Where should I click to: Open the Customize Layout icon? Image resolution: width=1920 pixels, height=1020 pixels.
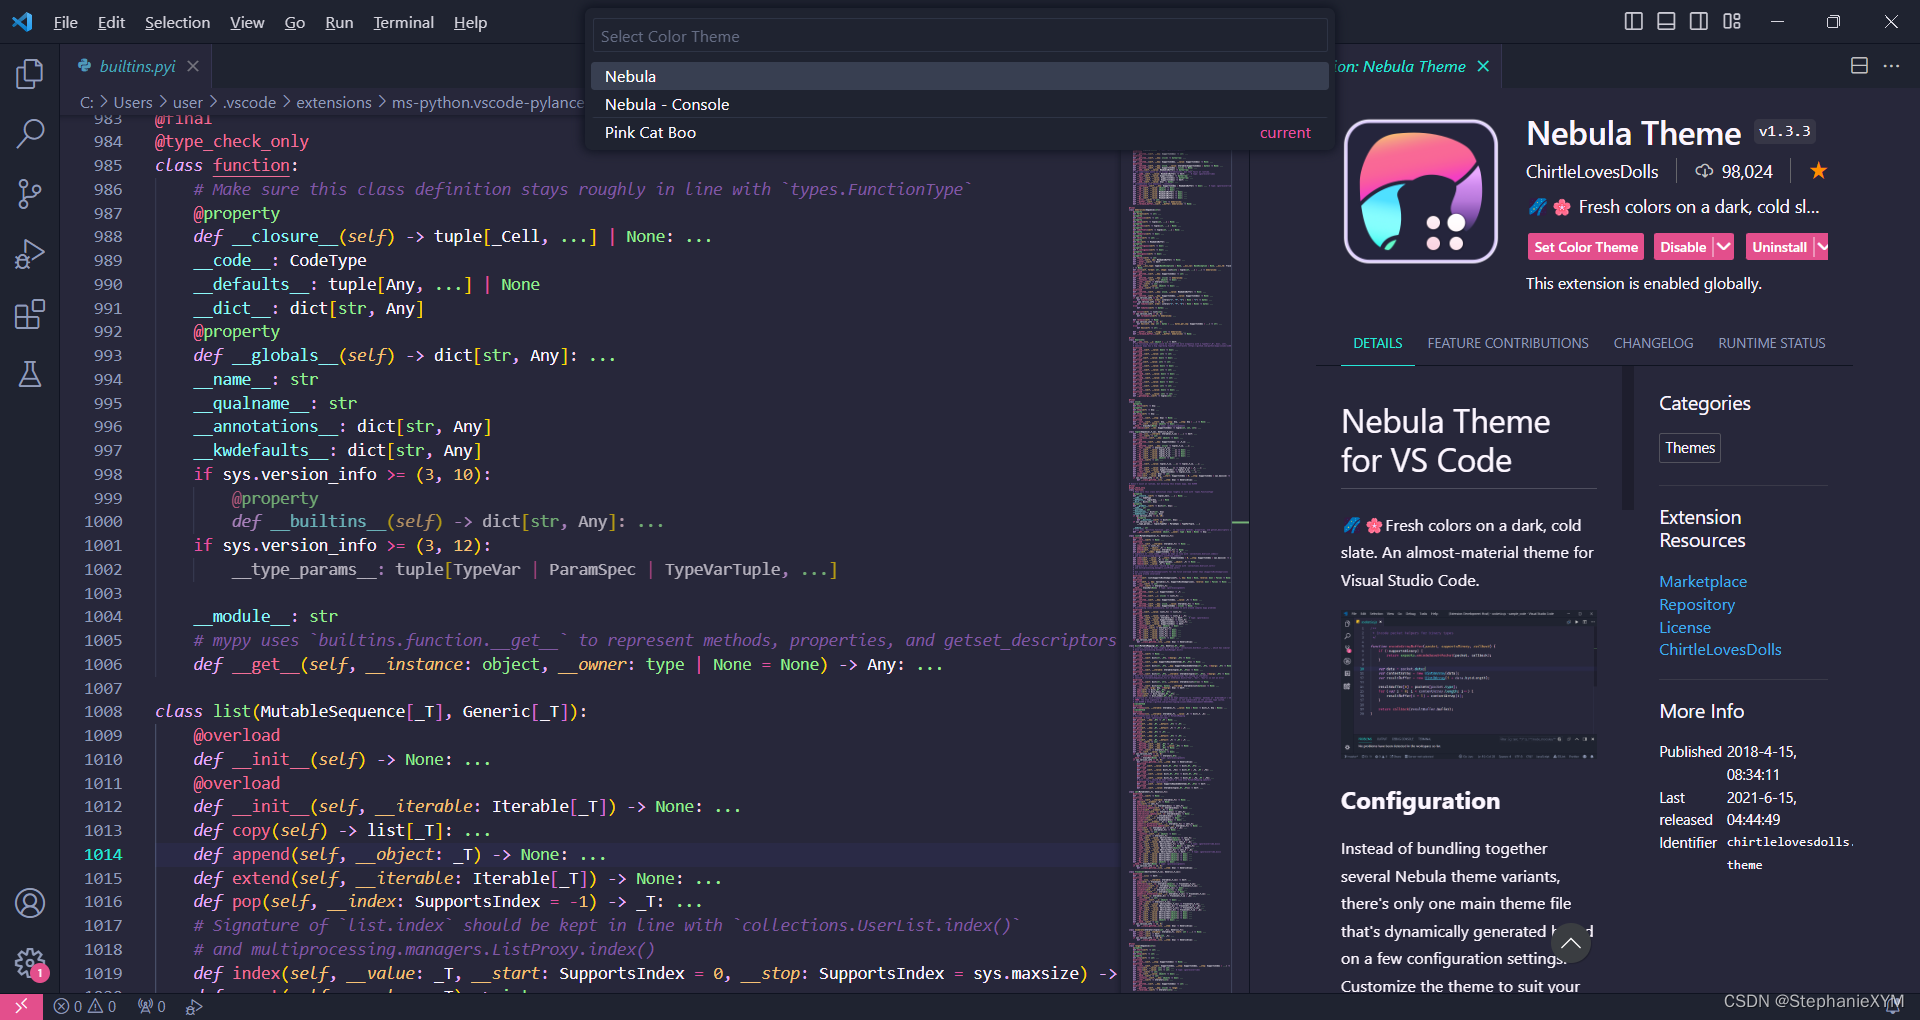1732,21
